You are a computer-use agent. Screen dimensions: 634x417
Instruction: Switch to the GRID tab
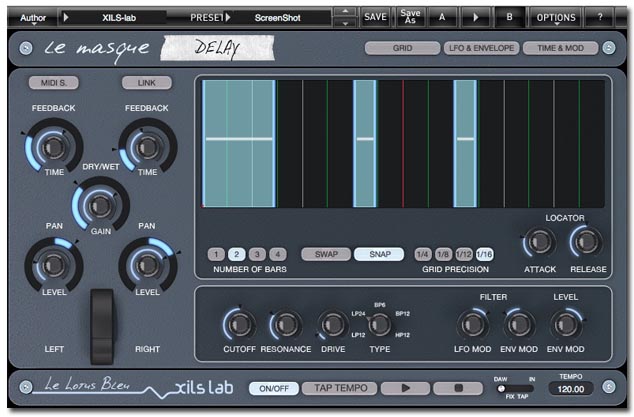[x=402, y=48]
